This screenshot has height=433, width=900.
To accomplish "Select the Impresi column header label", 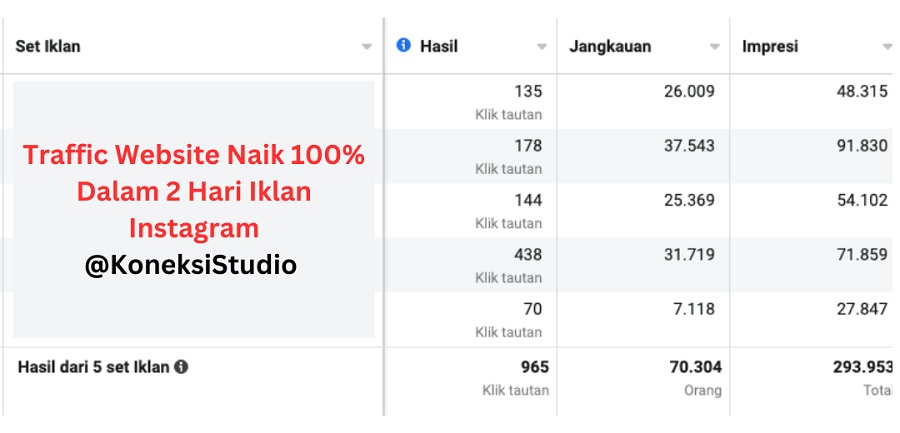I will (x=770, y=47).
